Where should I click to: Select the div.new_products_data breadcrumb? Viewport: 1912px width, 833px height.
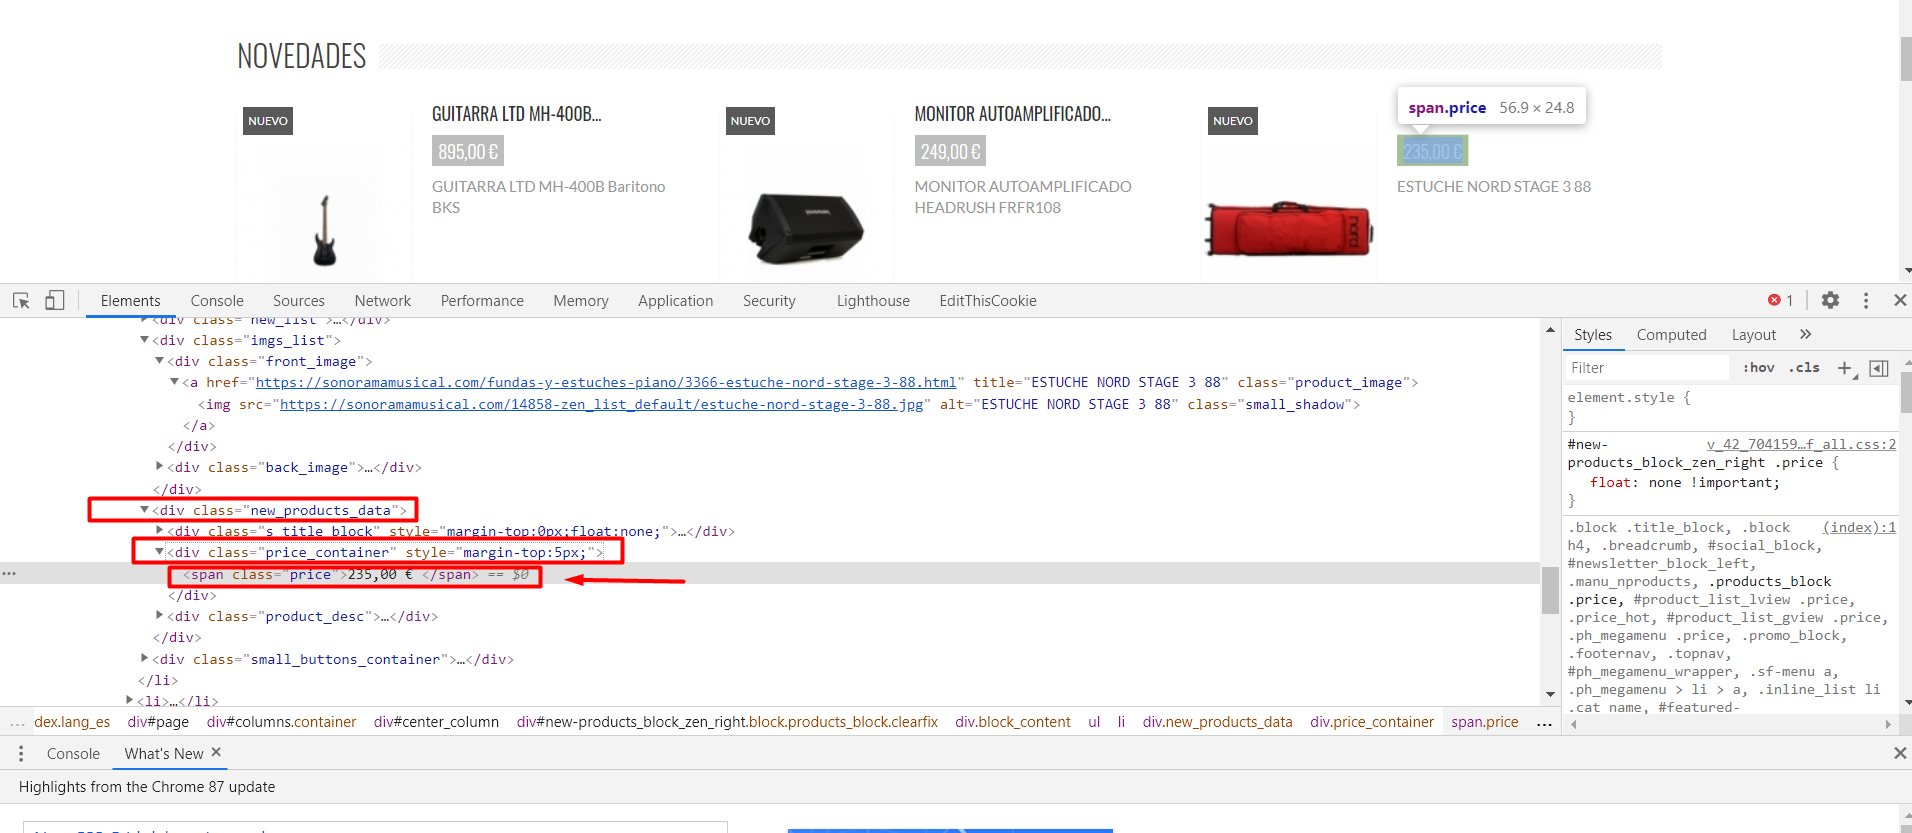[1217, 722]
